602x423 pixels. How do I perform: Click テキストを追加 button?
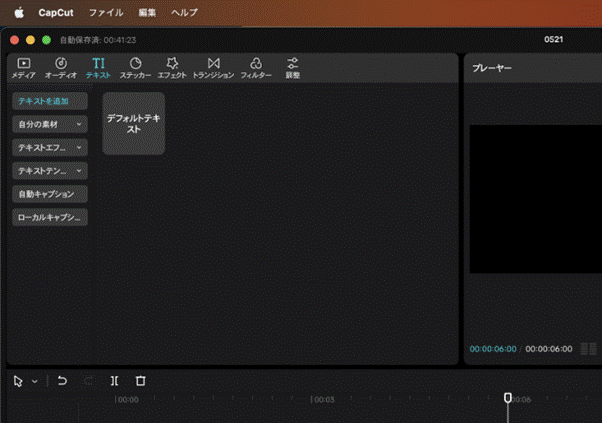point(50,101)
